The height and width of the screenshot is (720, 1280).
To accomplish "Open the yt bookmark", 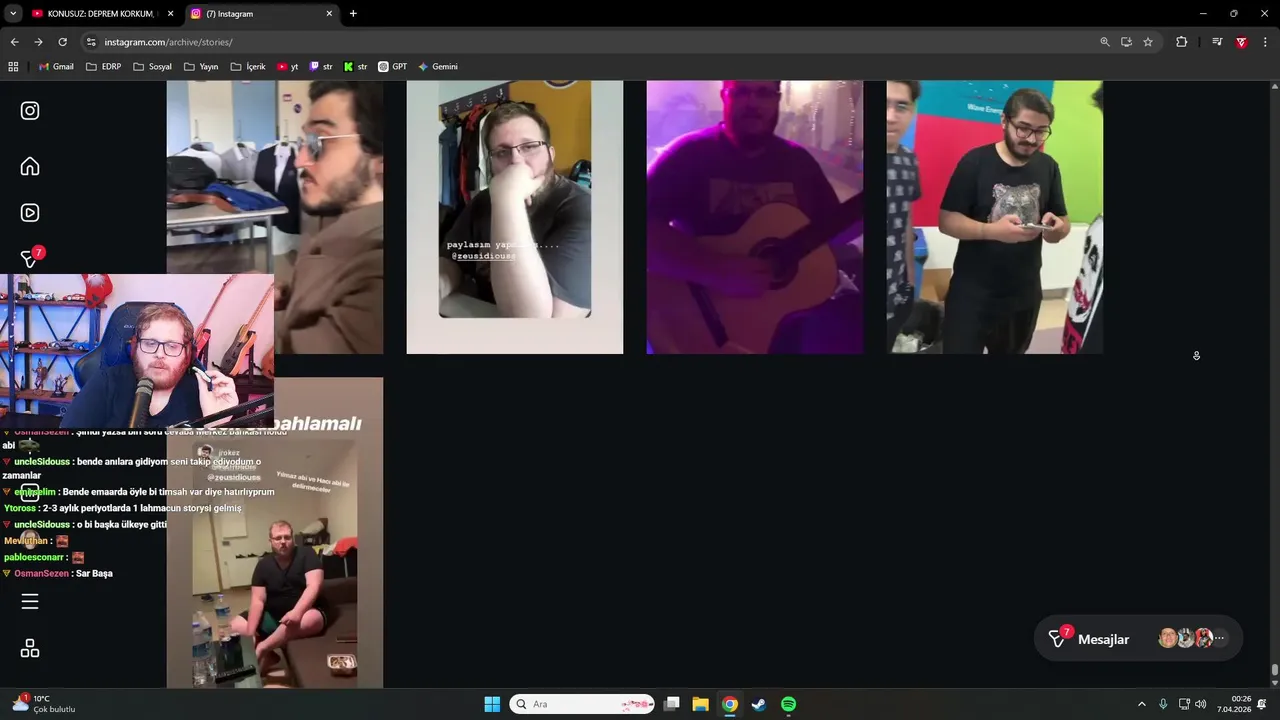I will 288,67.
